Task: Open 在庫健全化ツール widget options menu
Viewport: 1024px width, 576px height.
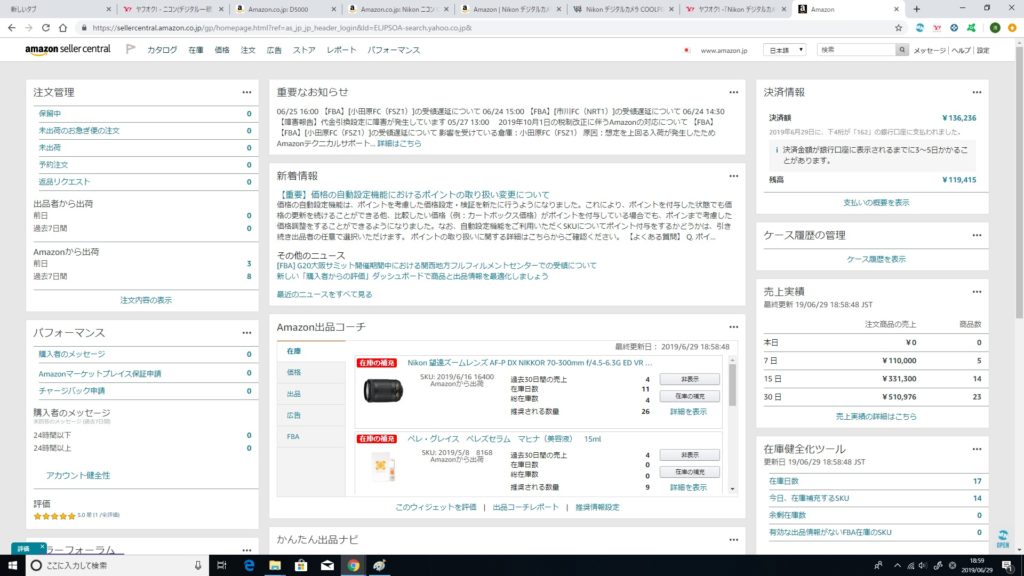Action: point(977,449)
